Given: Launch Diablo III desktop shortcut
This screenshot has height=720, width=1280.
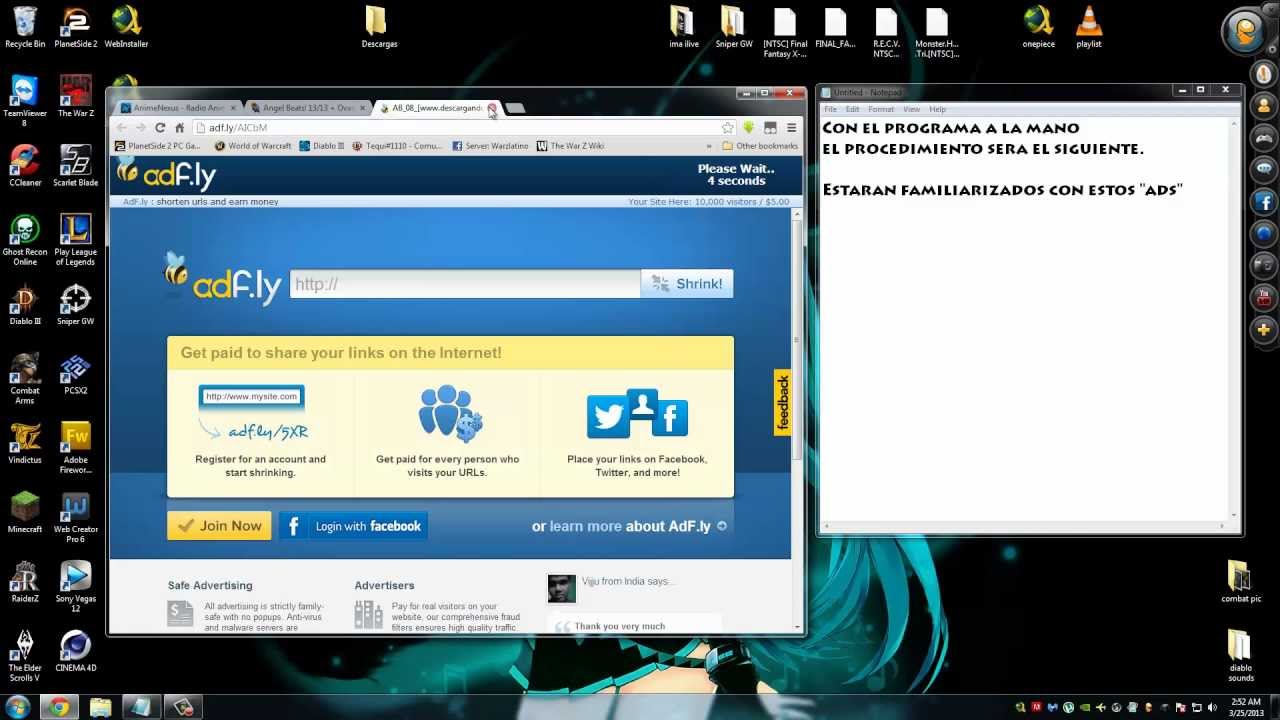Looking at the screenshot, I should click(25, 305).
